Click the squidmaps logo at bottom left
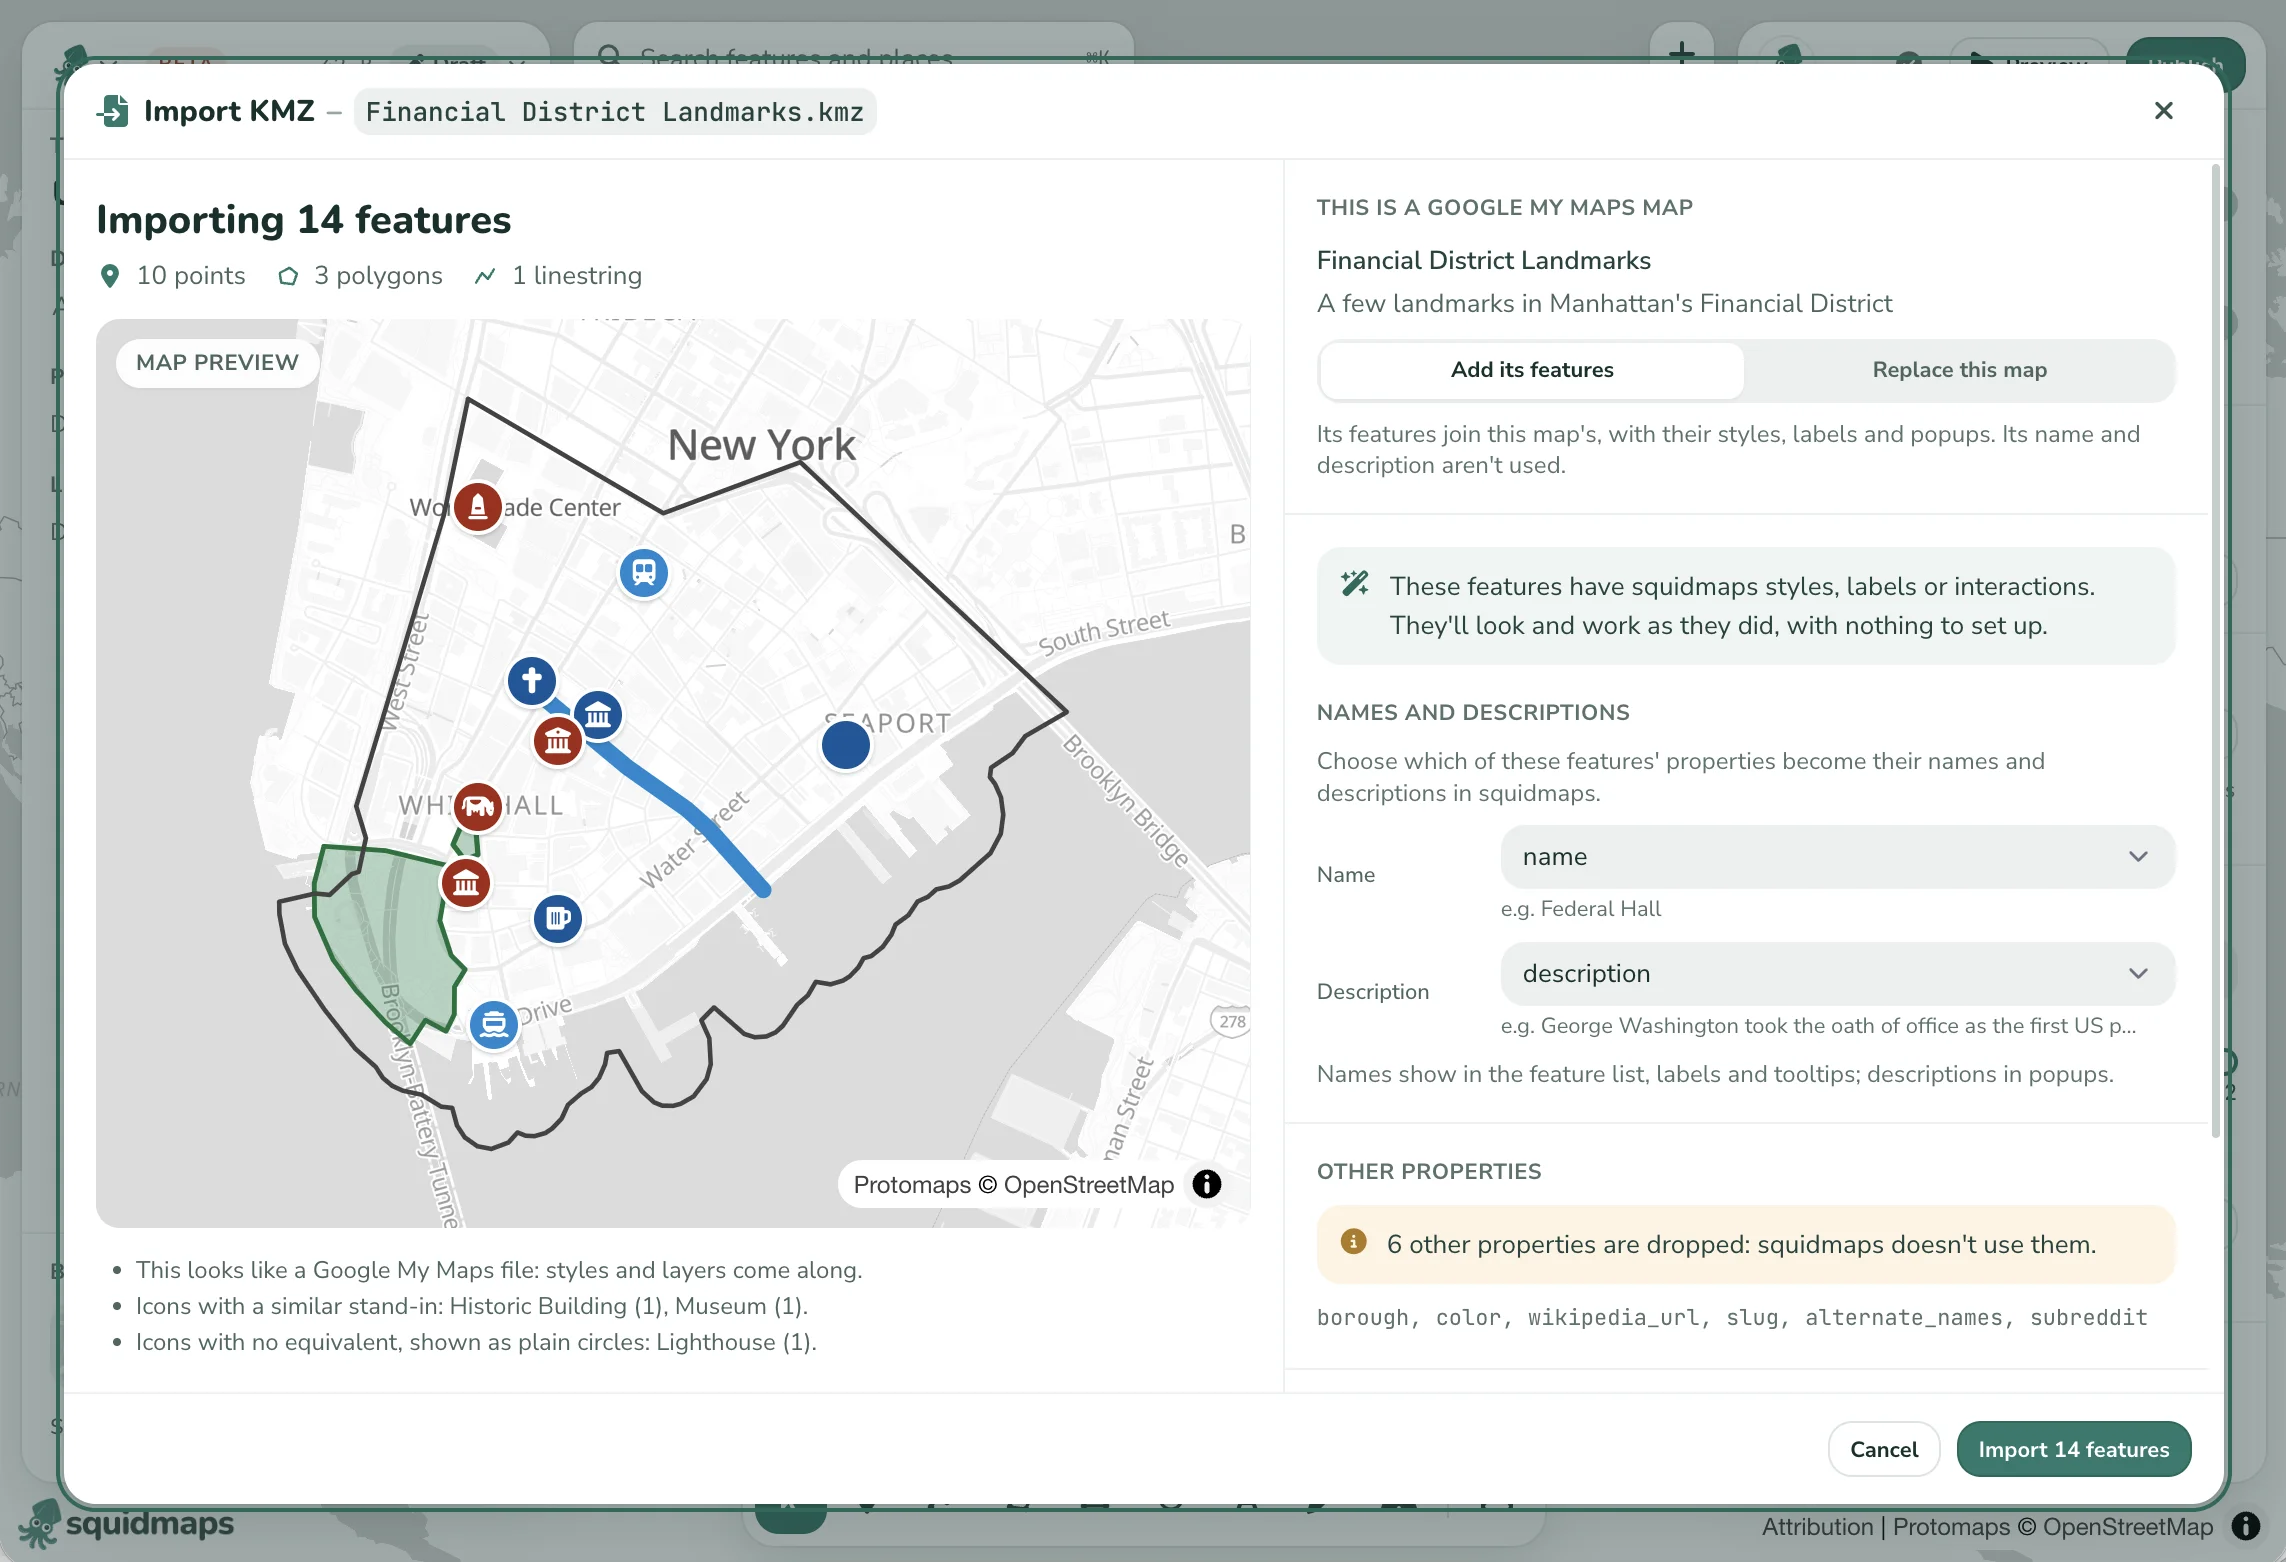2286x1562 pixels. coord(127,1525)
